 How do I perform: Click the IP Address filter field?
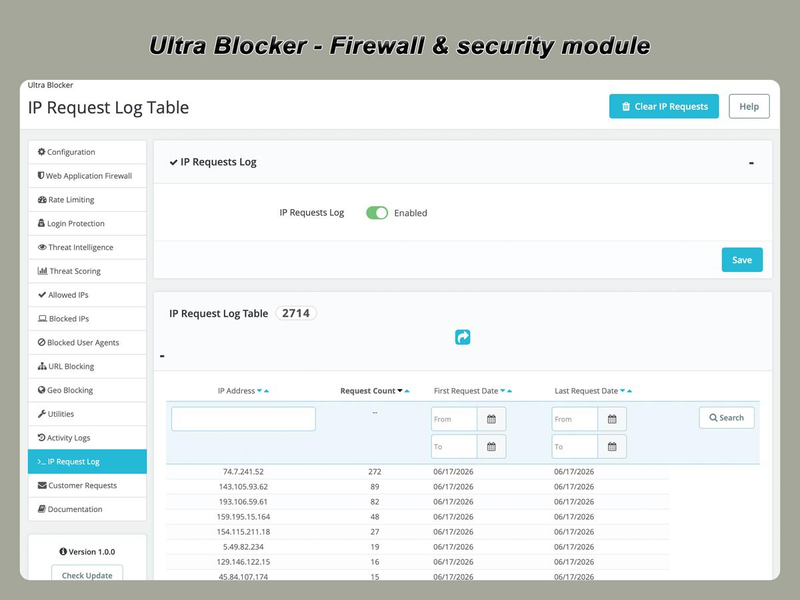point(243,419)
